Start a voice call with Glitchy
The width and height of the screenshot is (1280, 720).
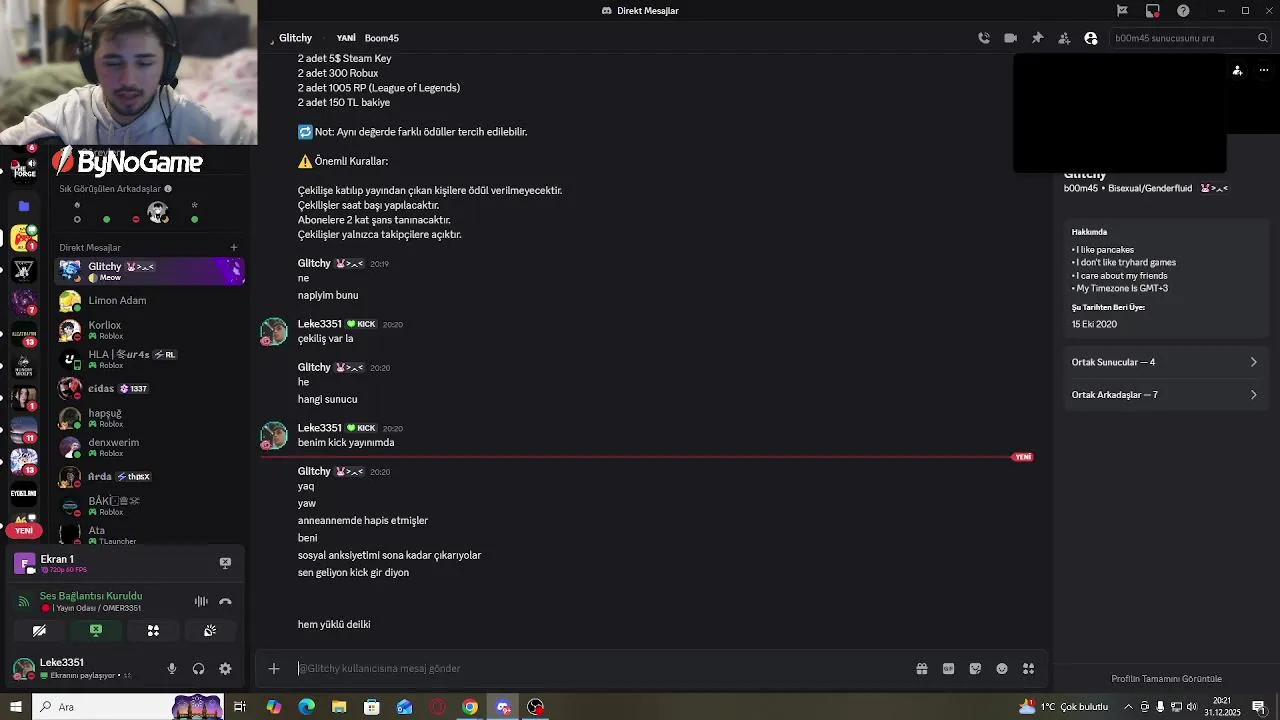[x=984, y=38]
